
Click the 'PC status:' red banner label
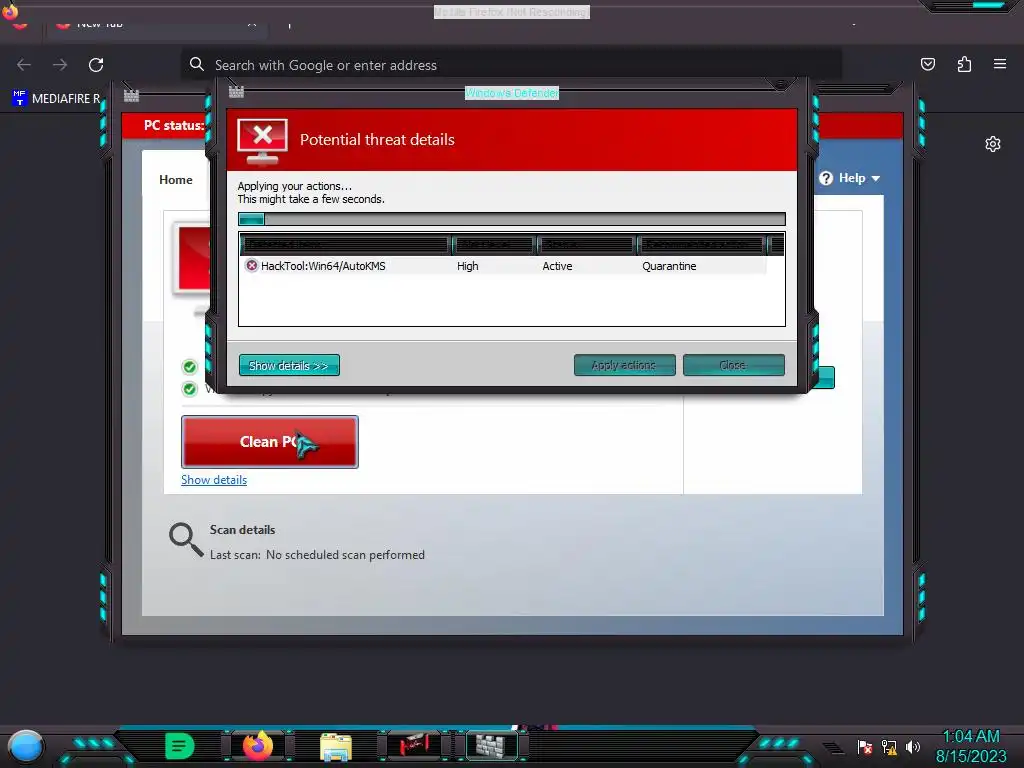click(174, 125)
